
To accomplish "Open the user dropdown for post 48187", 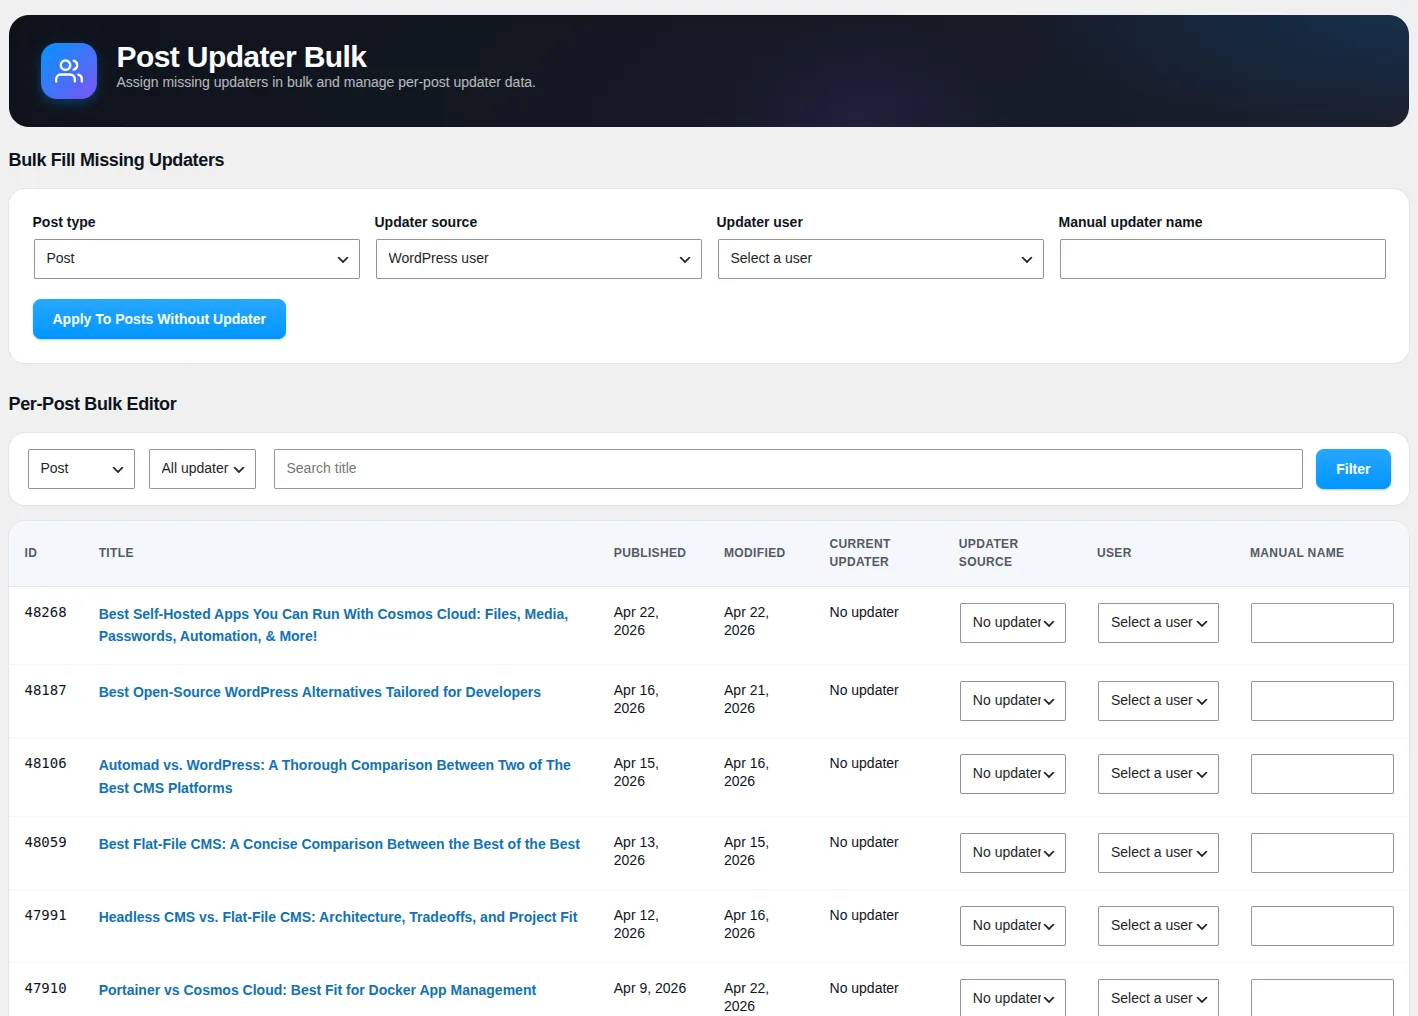I will (1158, 701).
